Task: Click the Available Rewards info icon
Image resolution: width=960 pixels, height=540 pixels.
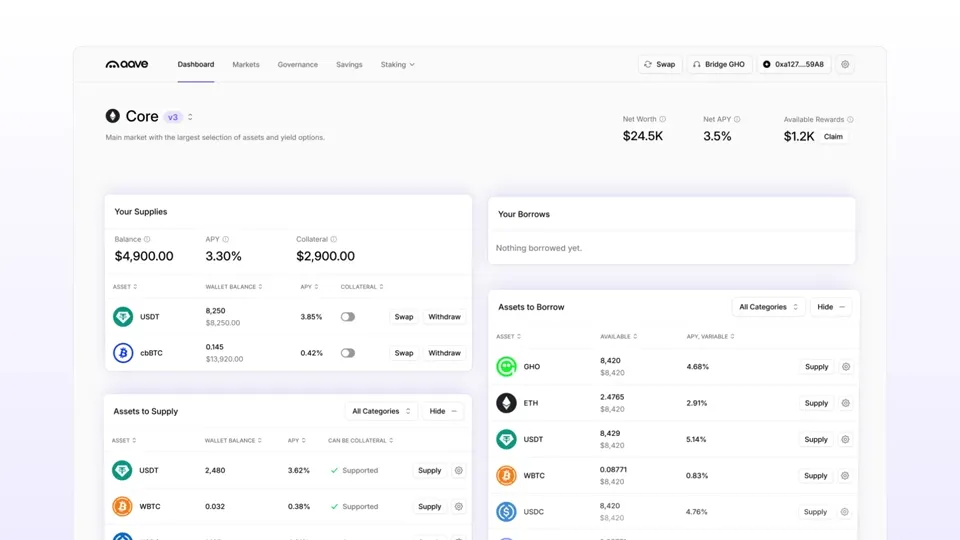Action: point(850,119)
